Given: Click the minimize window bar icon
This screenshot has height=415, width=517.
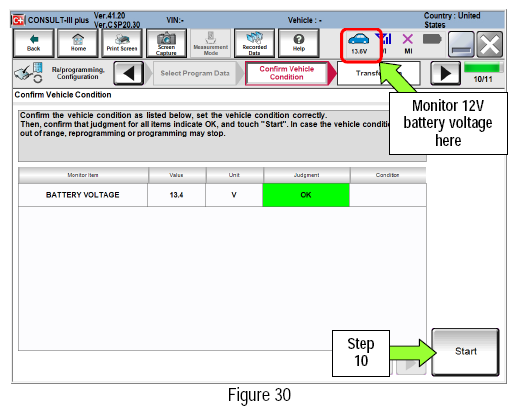Looking at the screenshot, I should (461, 44).
